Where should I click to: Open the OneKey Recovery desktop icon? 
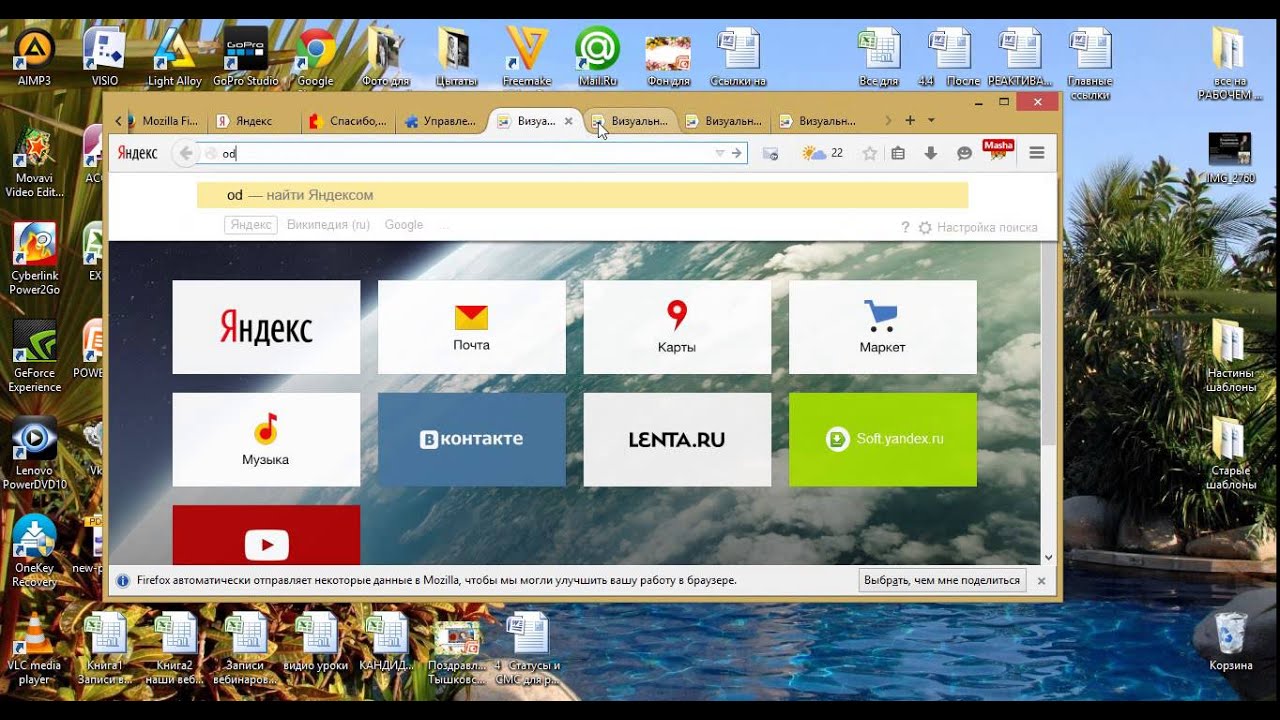(35, 552)
